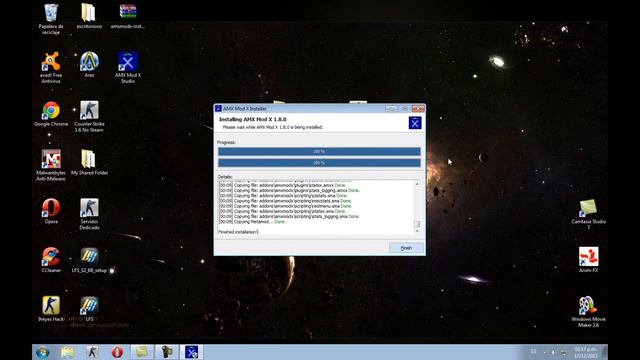The width and height of the screenshot is (640, 360).
Task: Select the LFS_S2_6B_setup desktop icon
Action: [x=89, y=260]
